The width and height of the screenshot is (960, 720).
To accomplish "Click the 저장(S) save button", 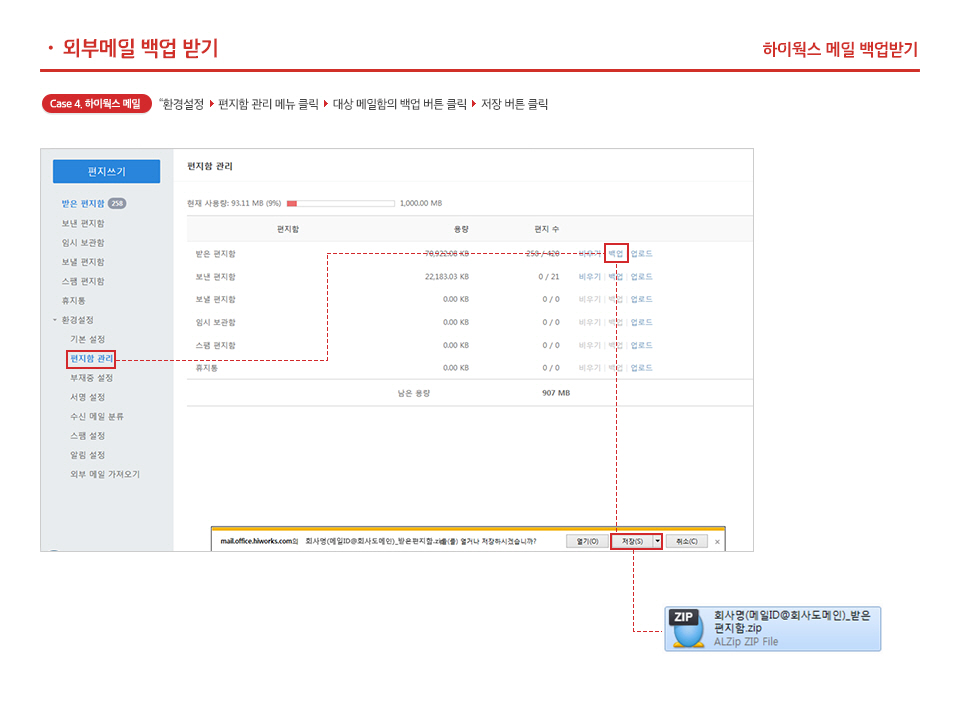I will click(631, 541).
